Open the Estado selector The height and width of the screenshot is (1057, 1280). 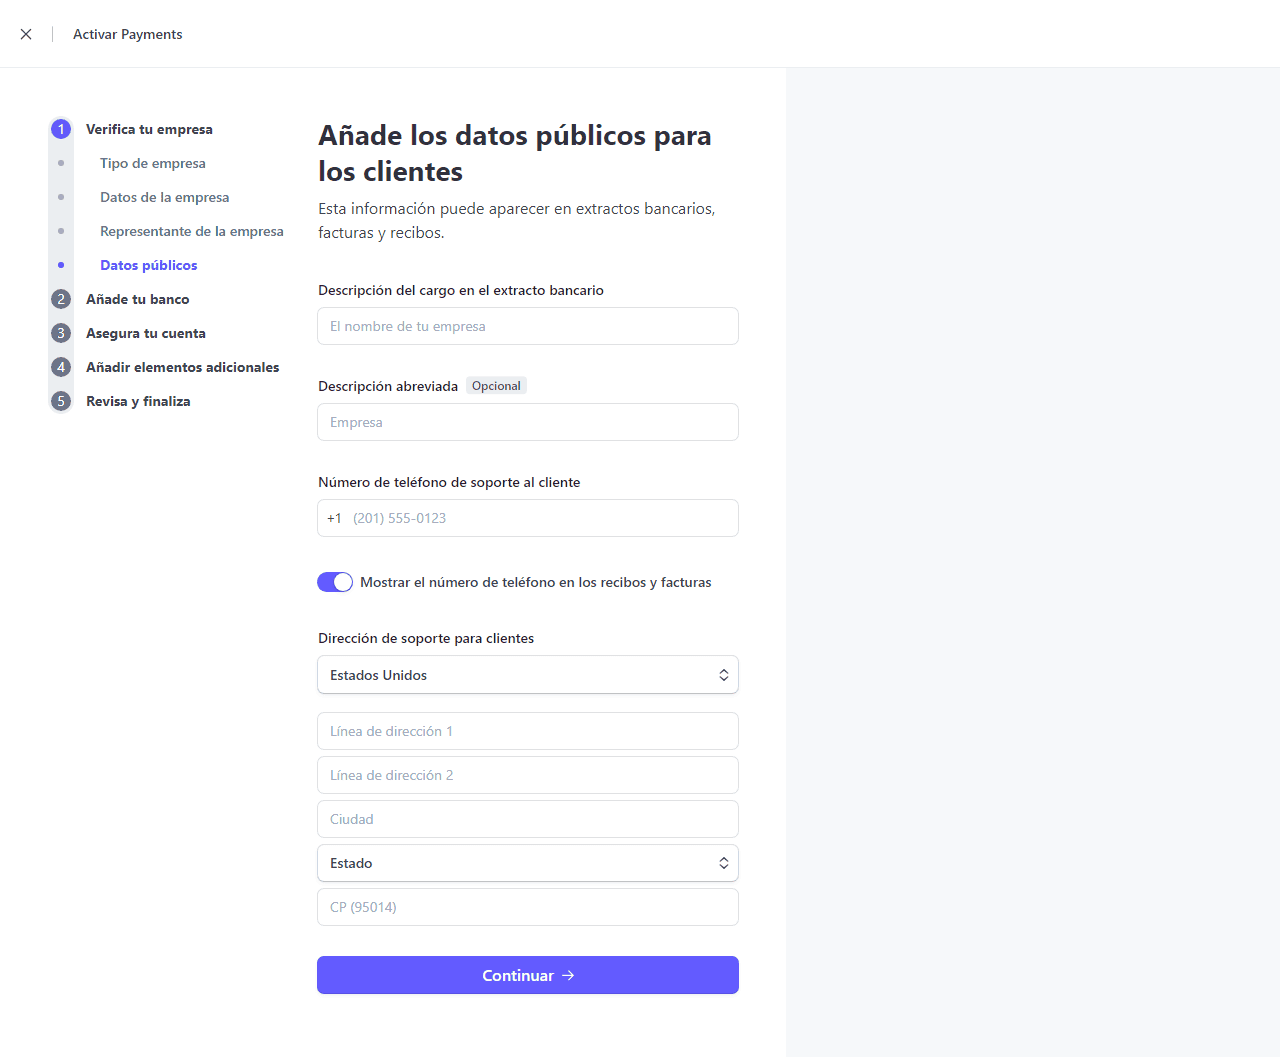click(528, 862)
